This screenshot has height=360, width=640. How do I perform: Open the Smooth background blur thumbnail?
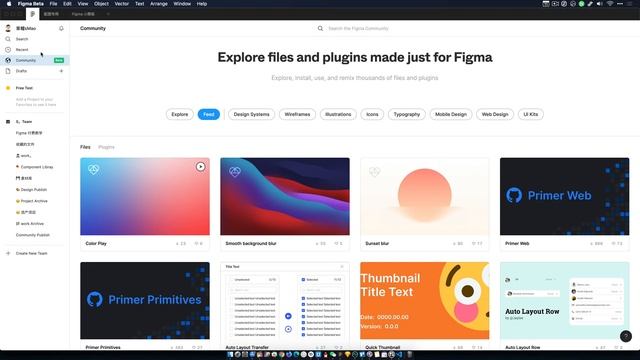click(x=285, y=196)
